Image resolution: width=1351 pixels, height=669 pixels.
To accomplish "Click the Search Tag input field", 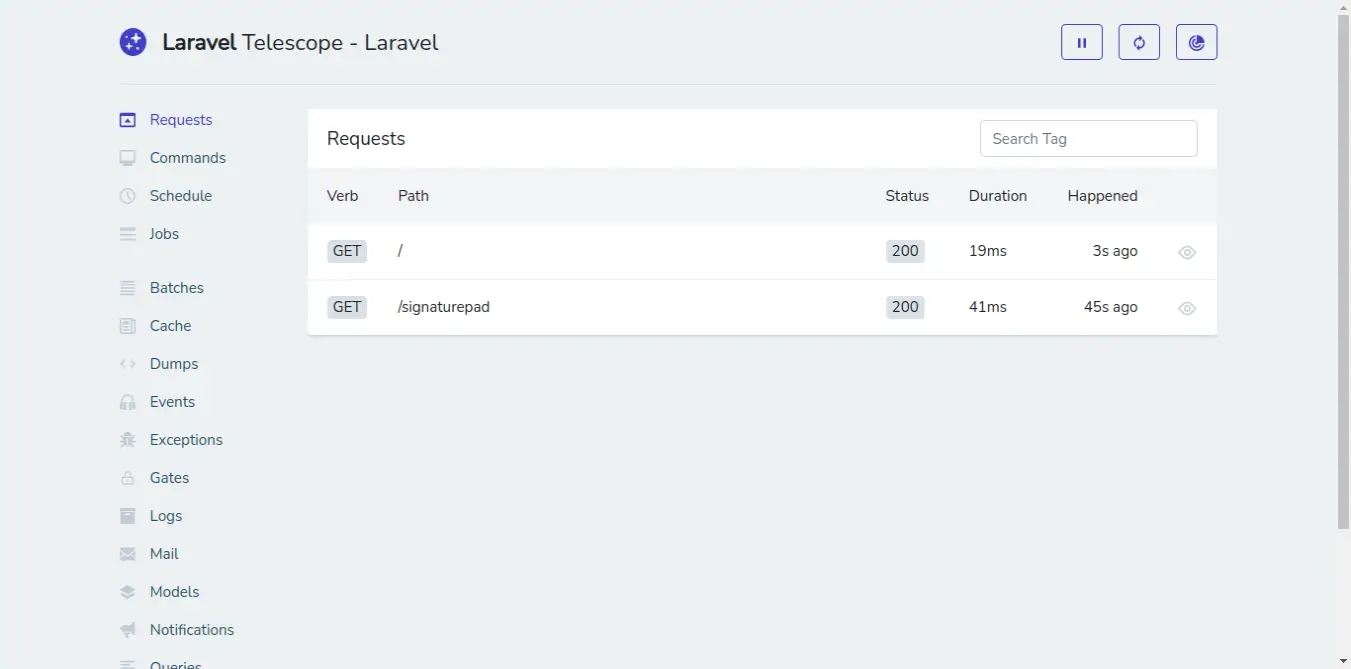I will point(1088,139).
